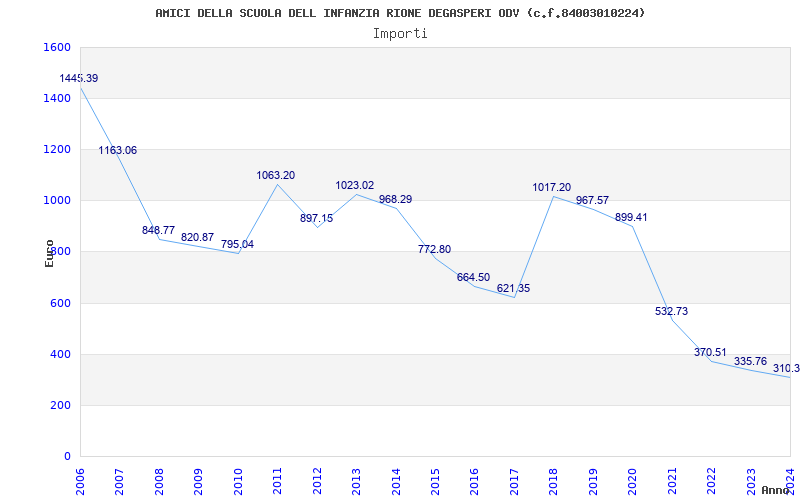This screenshot has height=500, width=800.
Task: Click the y-axis value 200
Action: (61, 406)
